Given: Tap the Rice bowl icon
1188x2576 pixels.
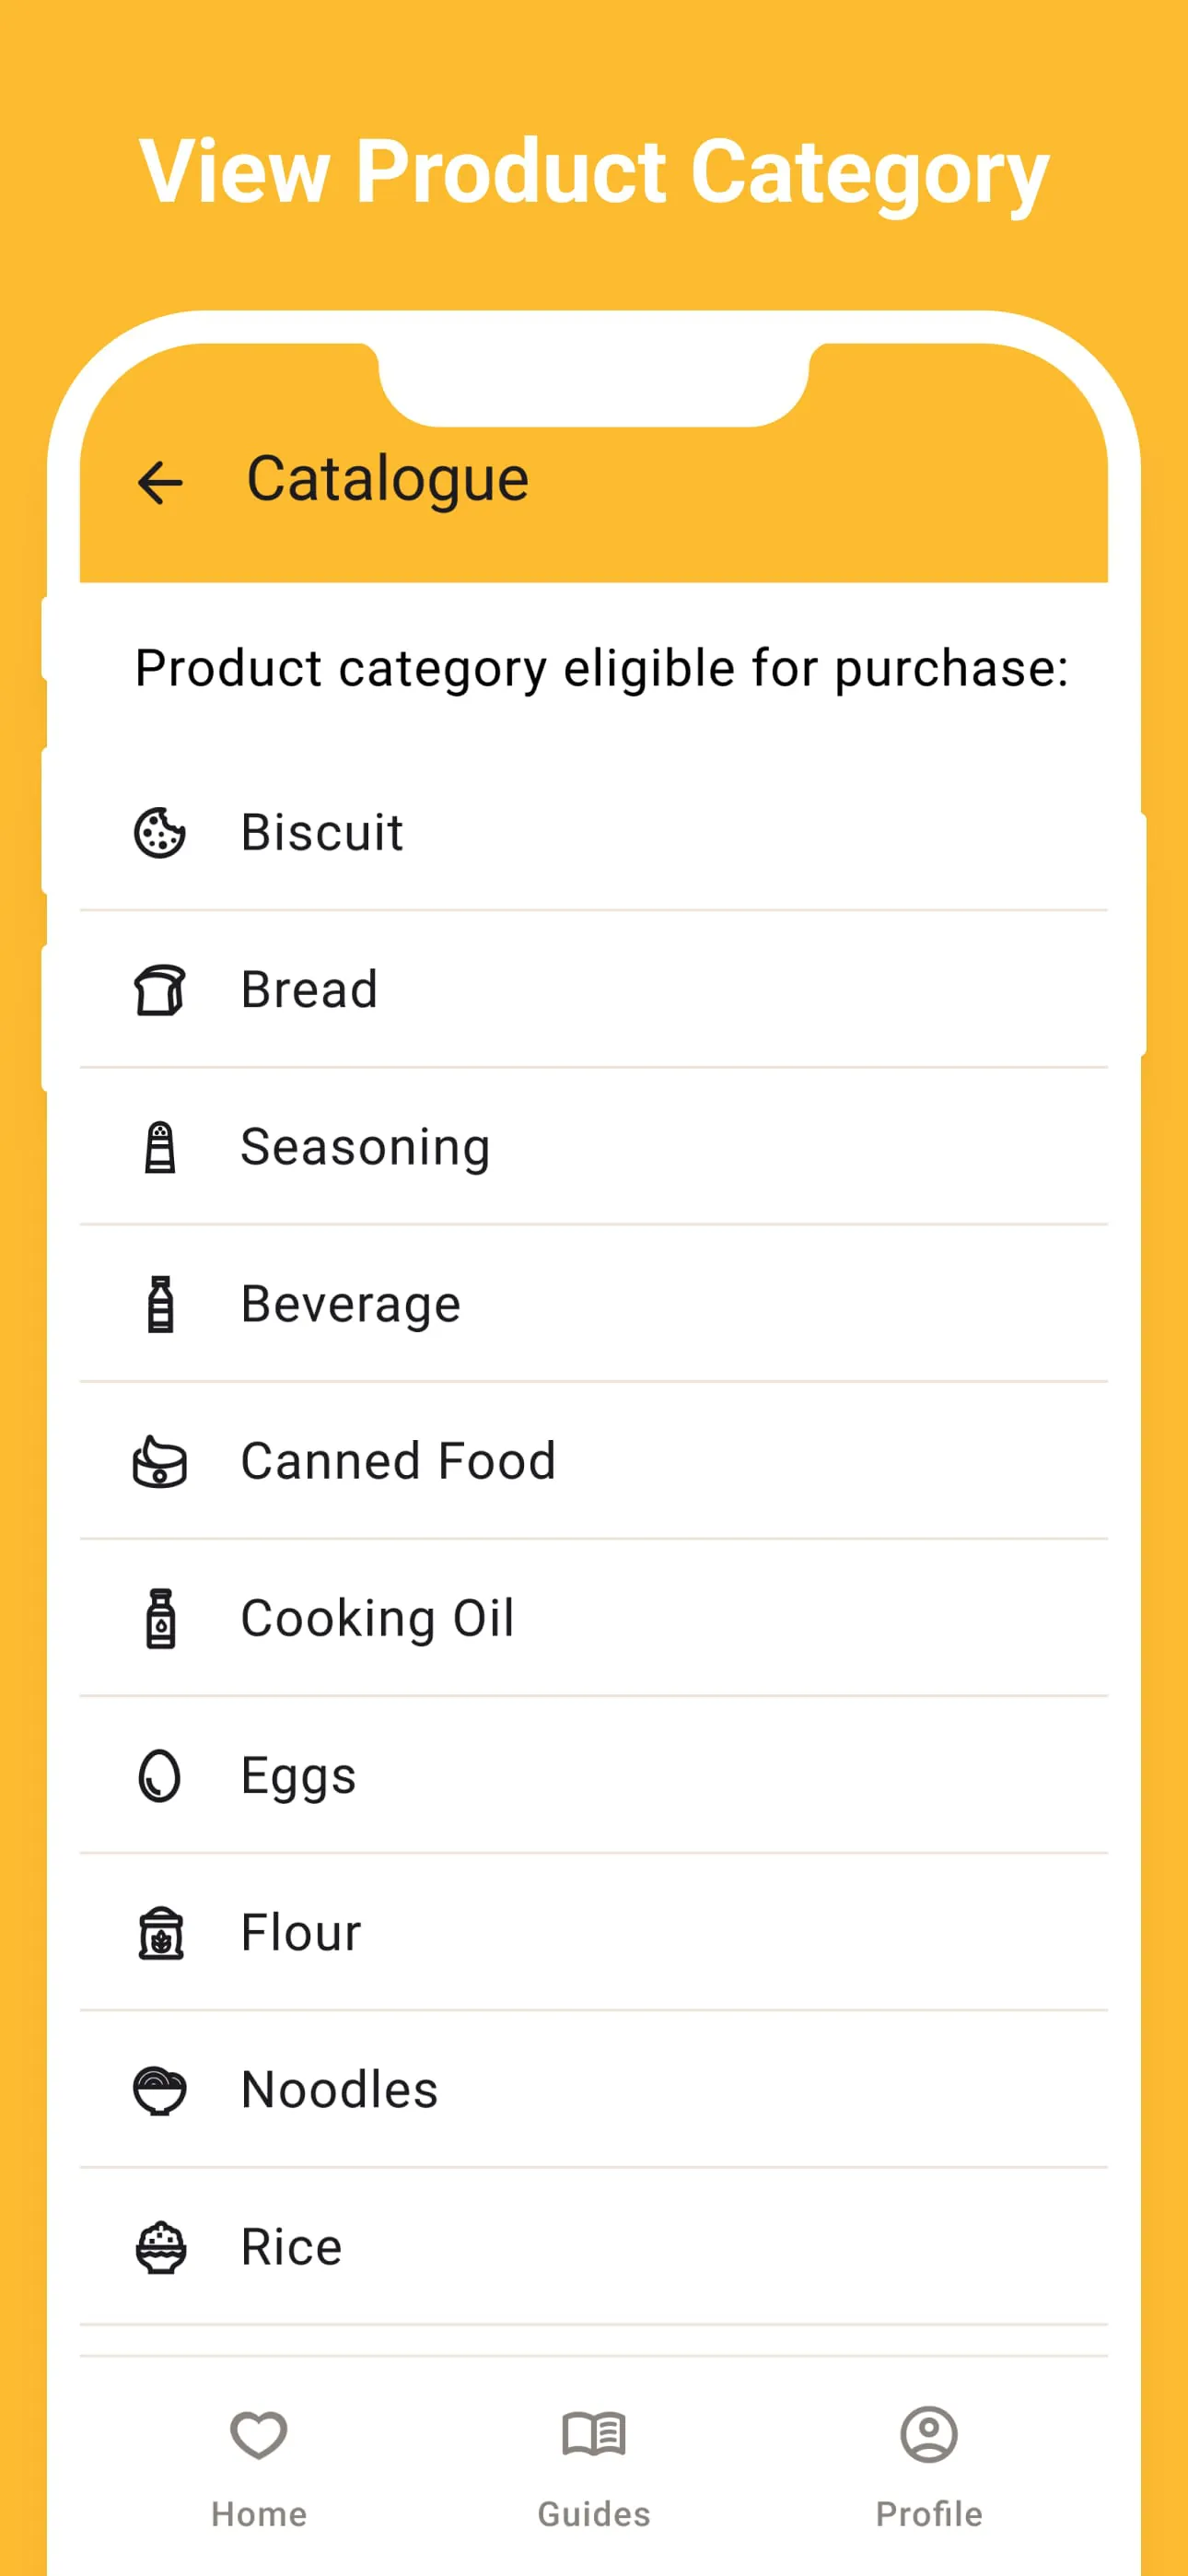Looking at the screenshot, I should coord(160,2247).
